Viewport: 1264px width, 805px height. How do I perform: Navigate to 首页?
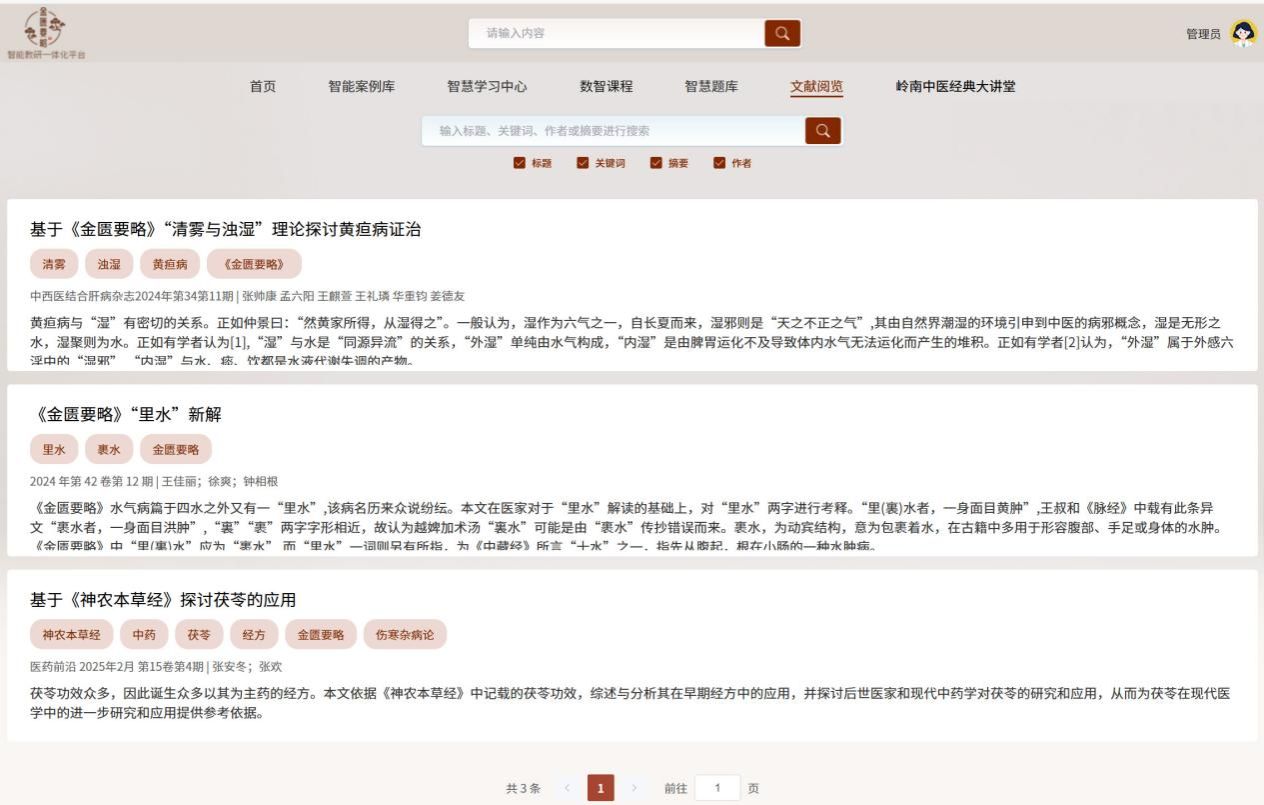[x=263, y=87]
